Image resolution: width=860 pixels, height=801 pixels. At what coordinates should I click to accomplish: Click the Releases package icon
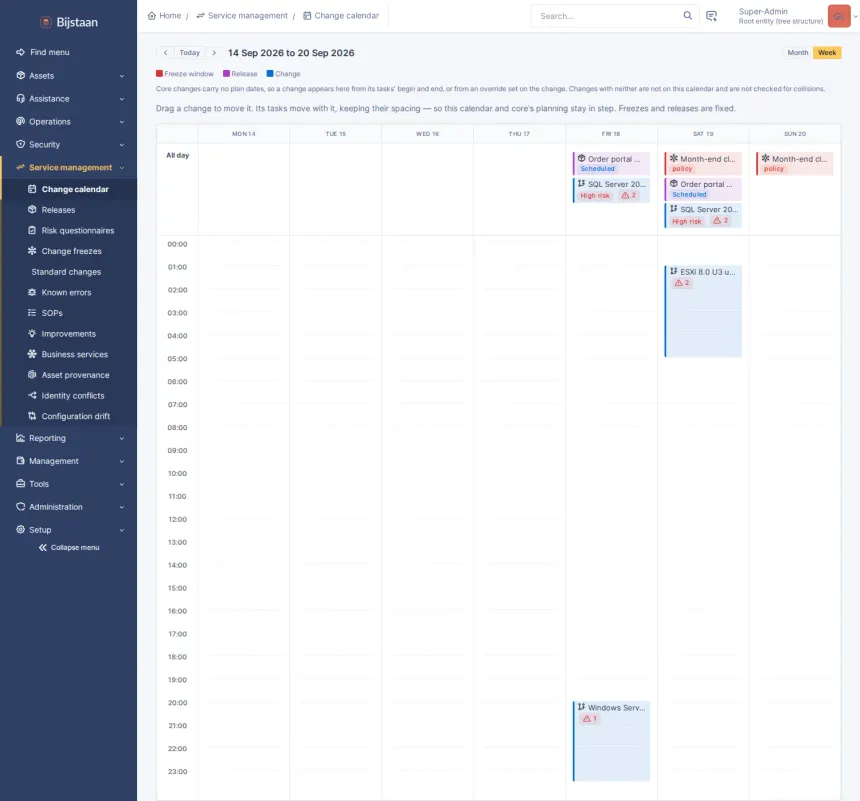tap(32, 210)
